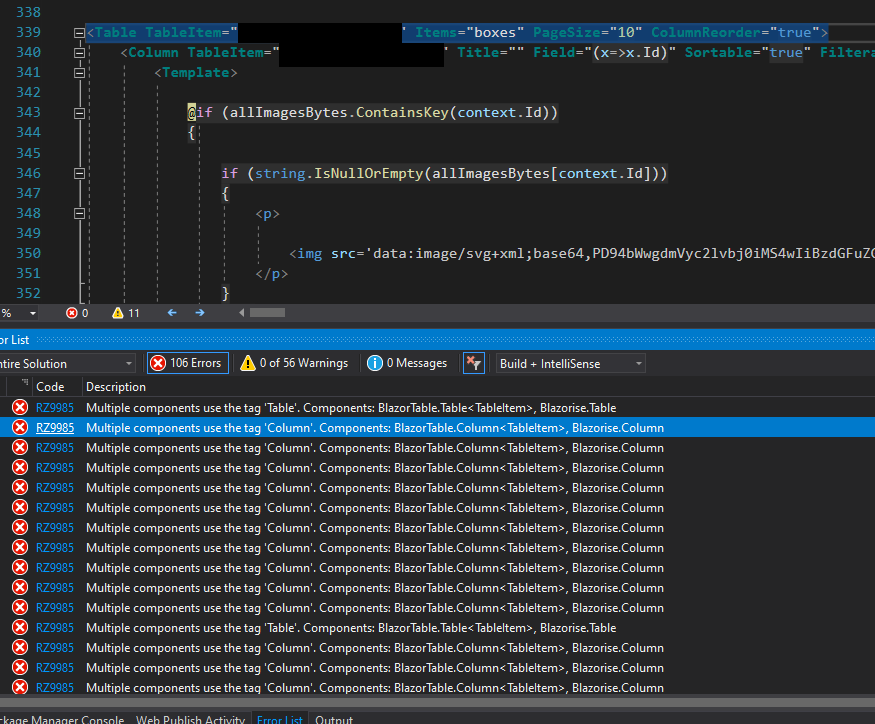The image size is (875, 724).
Task: Click the navigate forward arrow in editor status bar
Action: pos(198,312)
